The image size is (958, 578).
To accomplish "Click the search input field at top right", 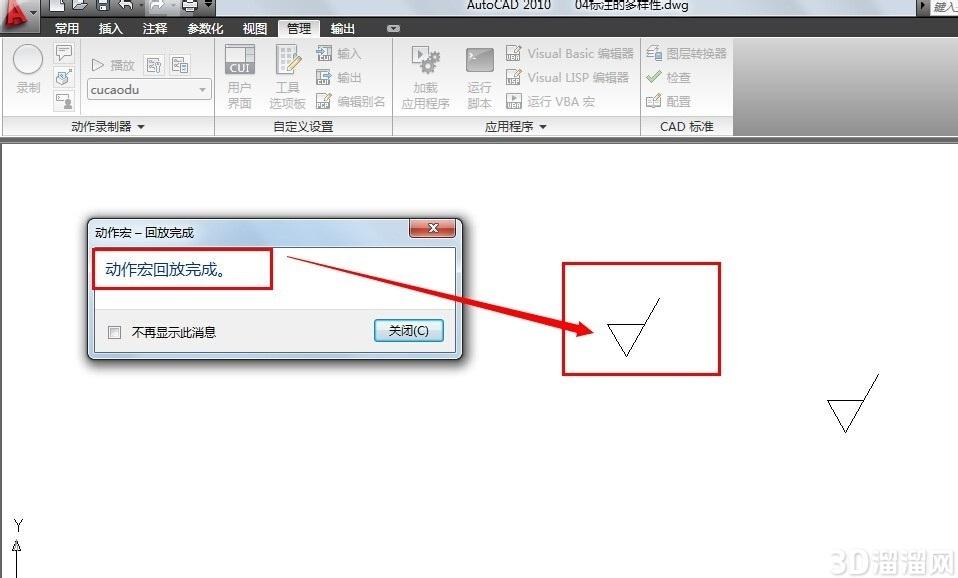I will pyautogui.click(x=944, y=7).
